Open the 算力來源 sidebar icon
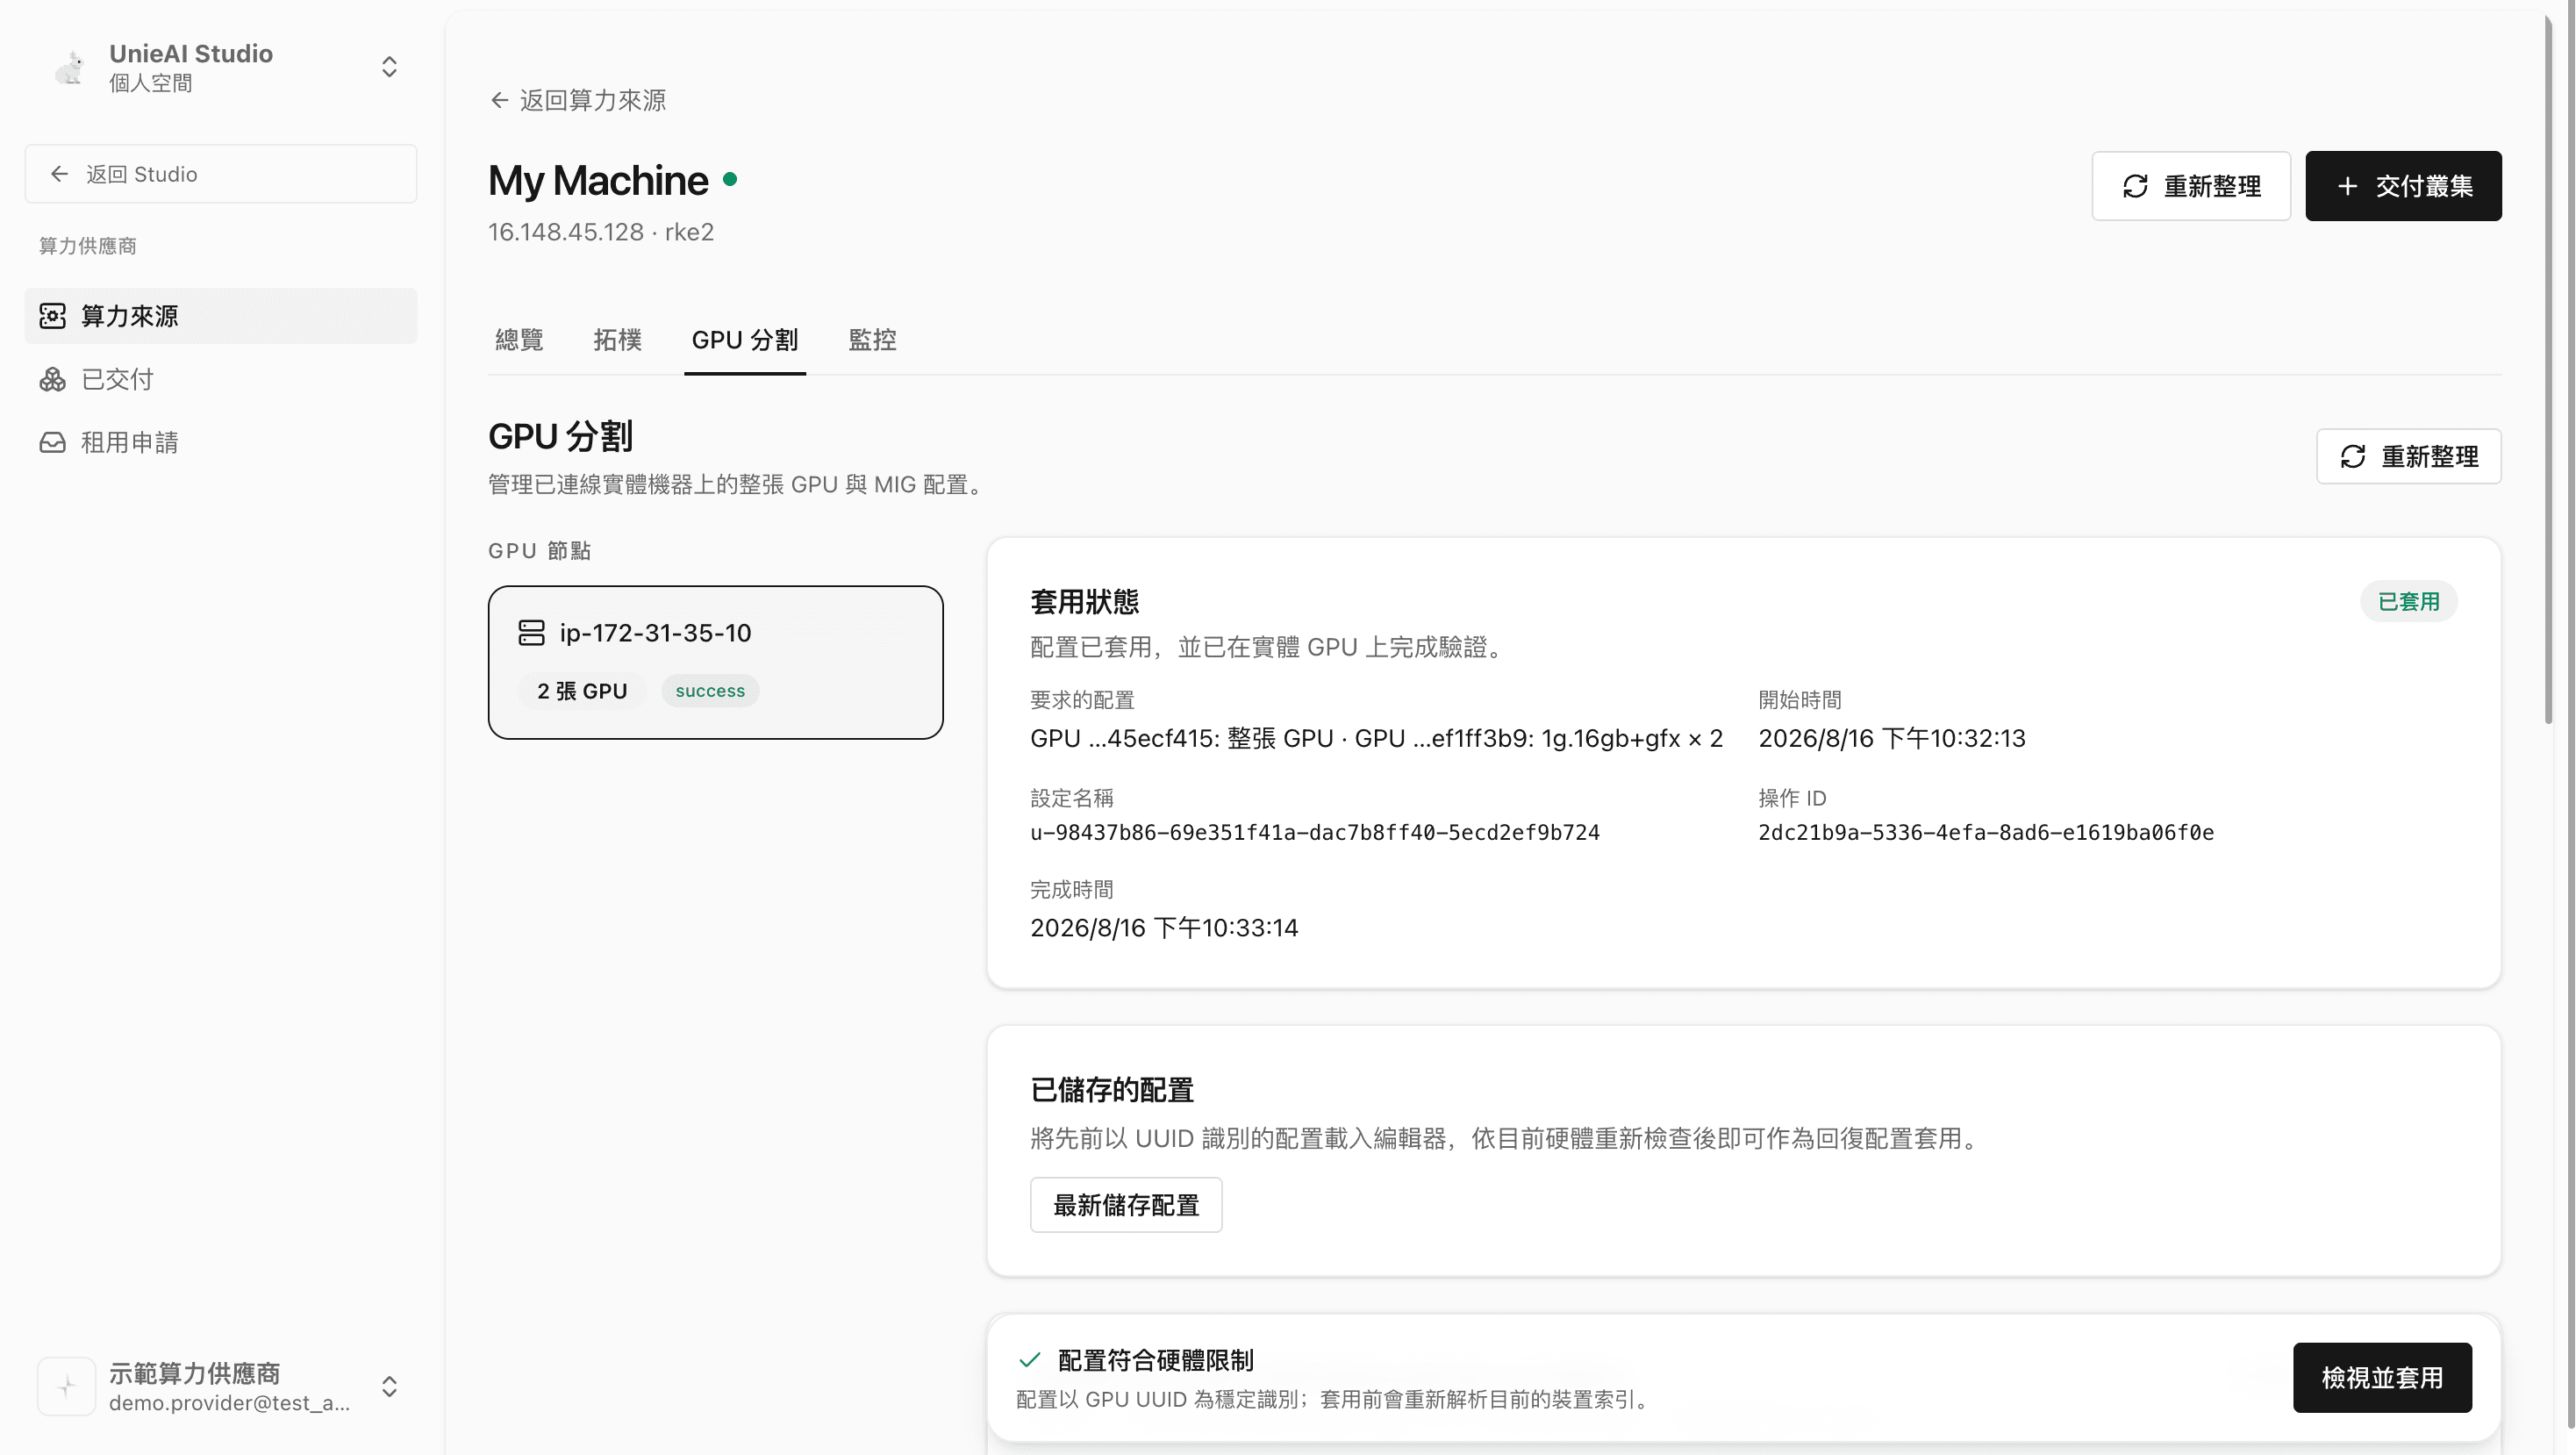This screenshot has width=2576, height=1455. 53,316
